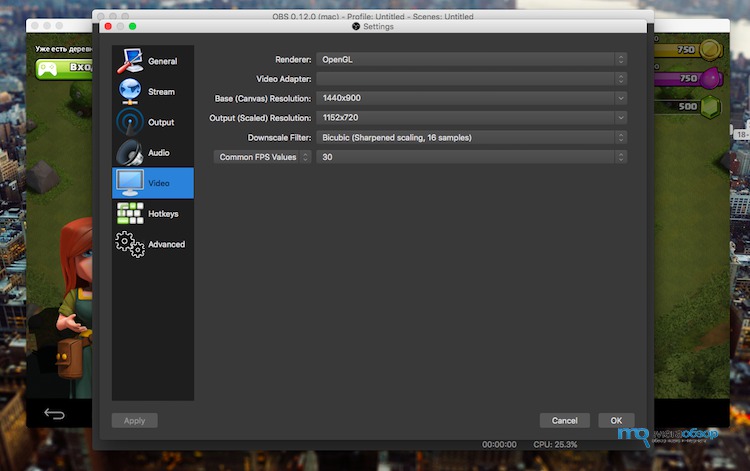Open the FPS value dropdown showing 30
Viewport: 750px width, 471px height.
(x=471, y=157)
